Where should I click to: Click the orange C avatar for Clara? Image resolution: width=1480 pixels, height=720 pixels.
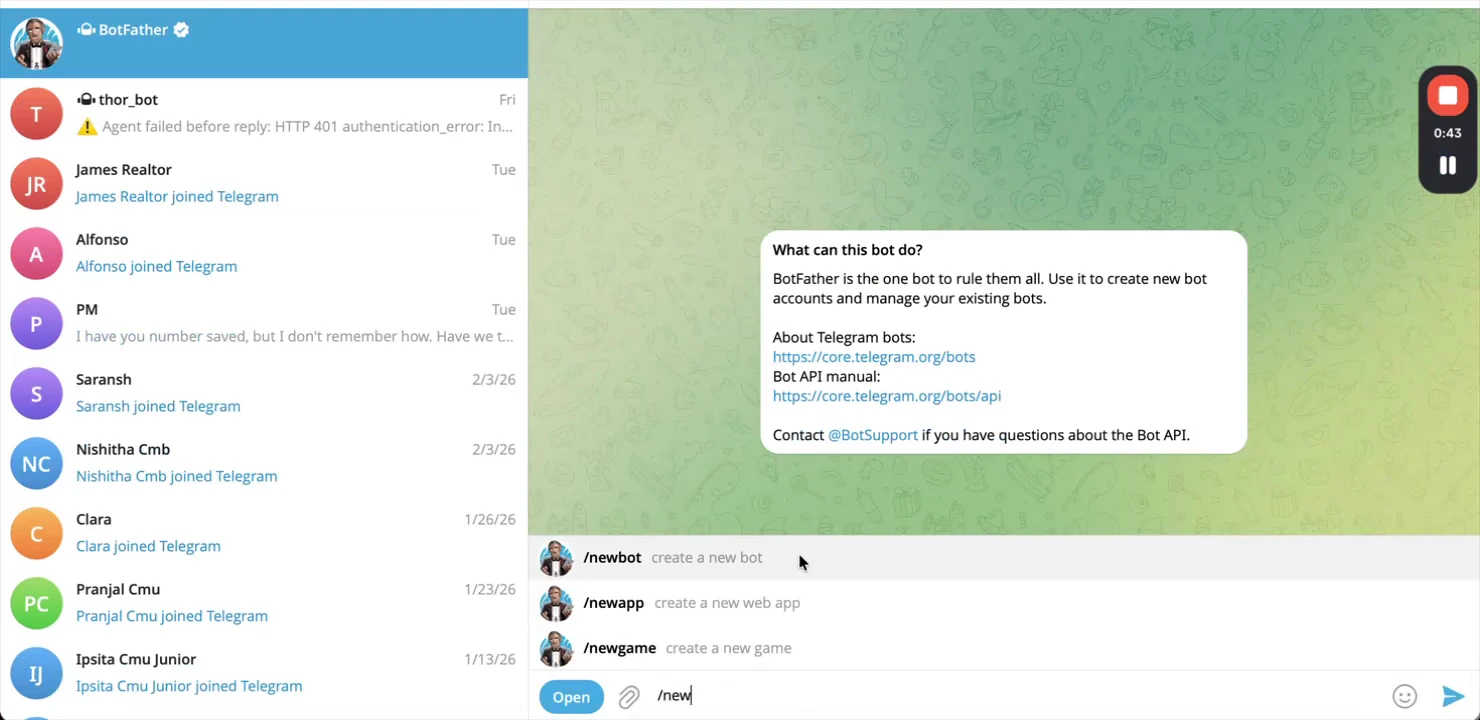tap(36, 533)
